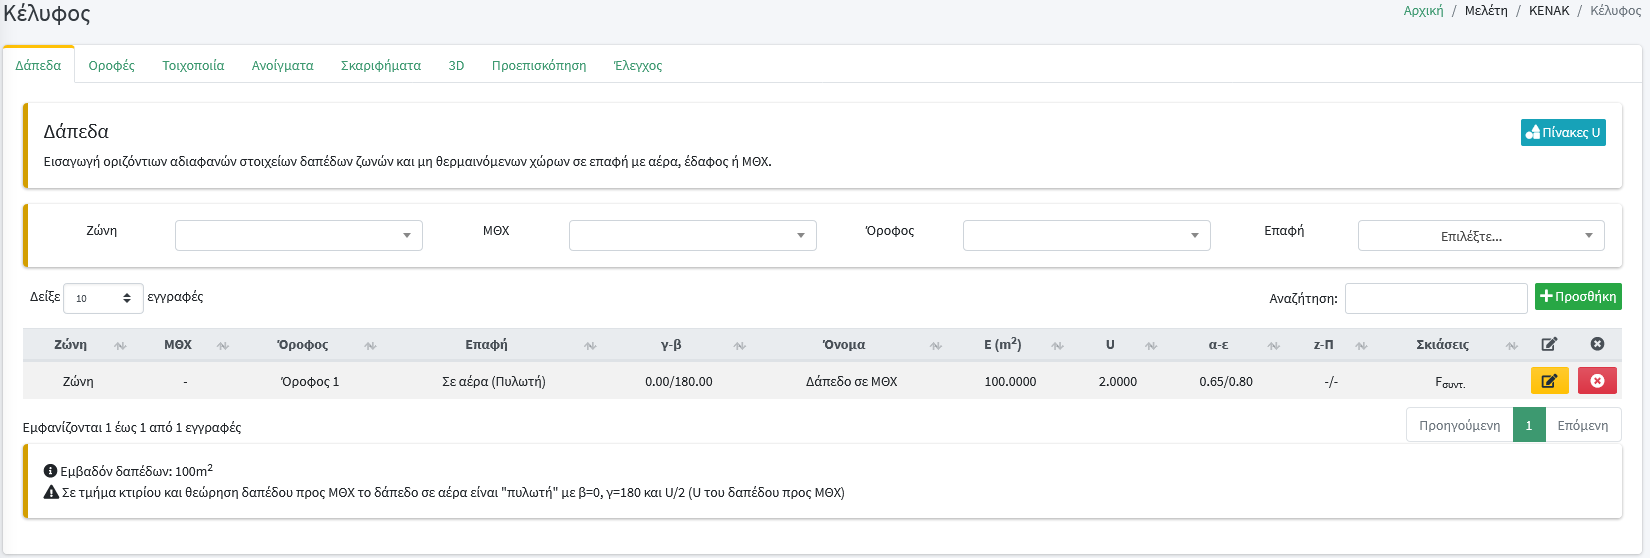1650x558 pixels.
Task: Change the number of entries shown selector
Action: (103, 298)
